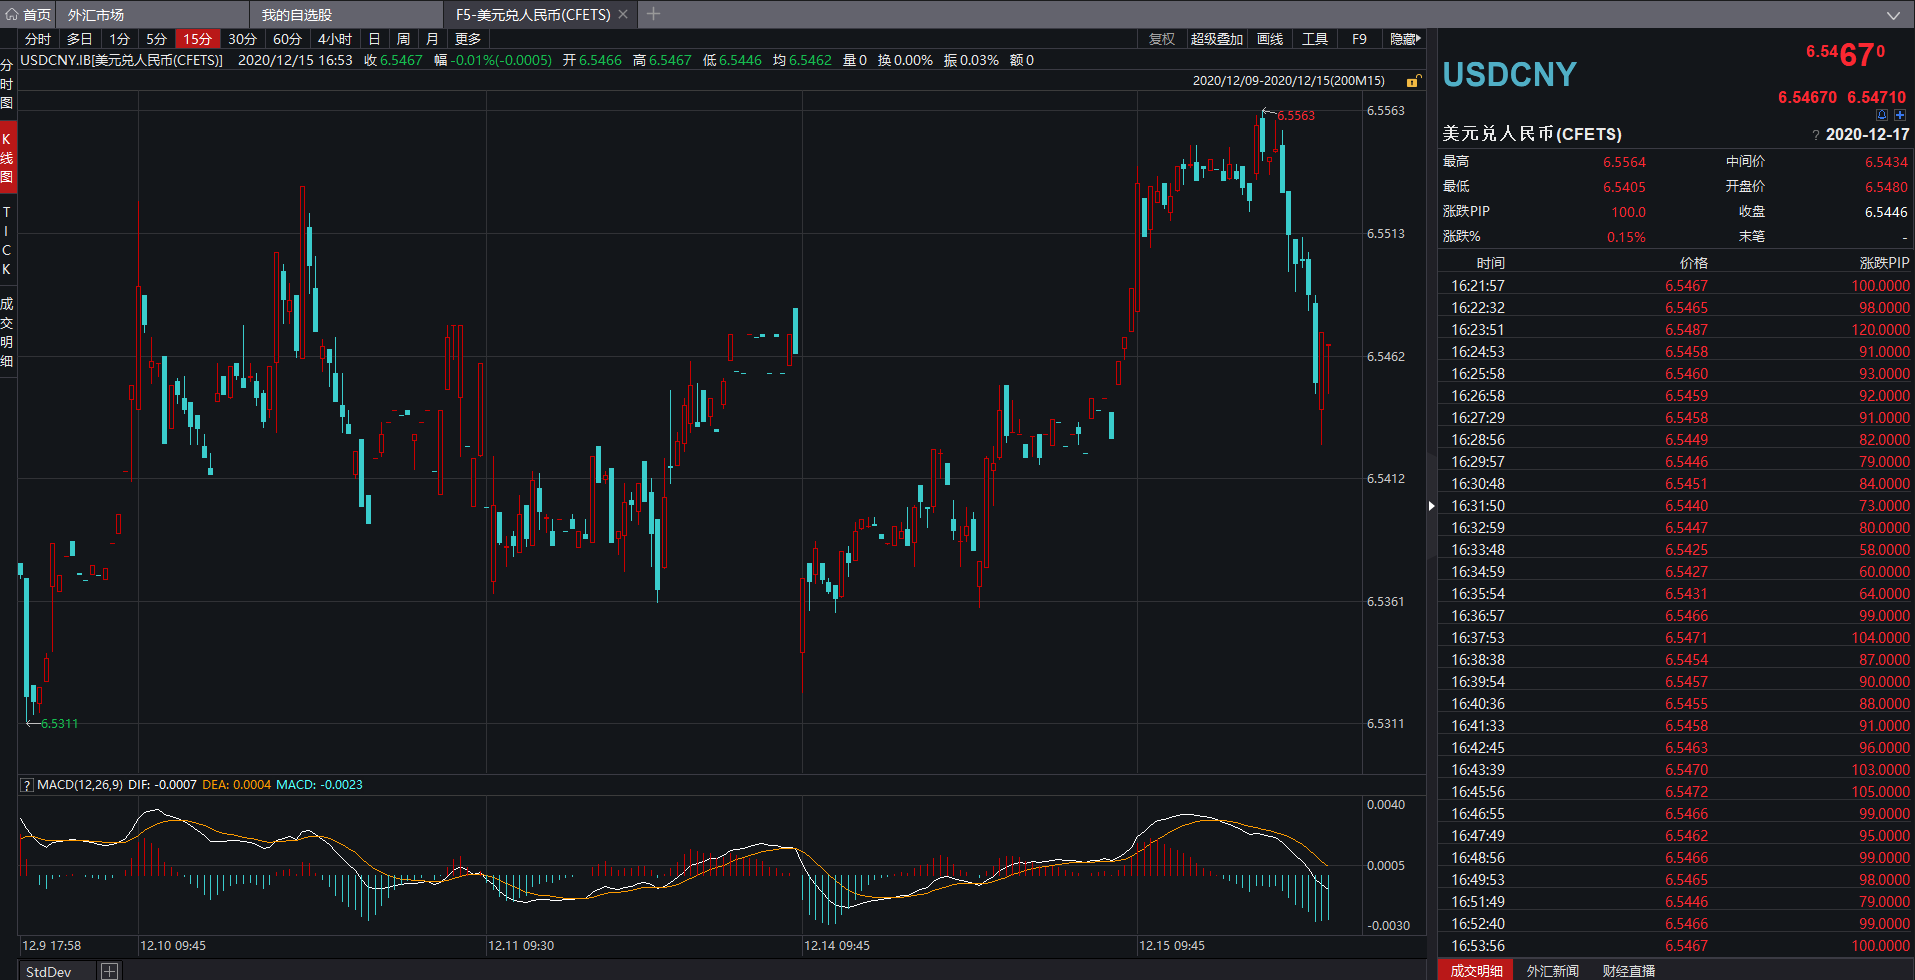1915x980 pixels.
Task: Click the F9 button
Action: pos(1359,39)
